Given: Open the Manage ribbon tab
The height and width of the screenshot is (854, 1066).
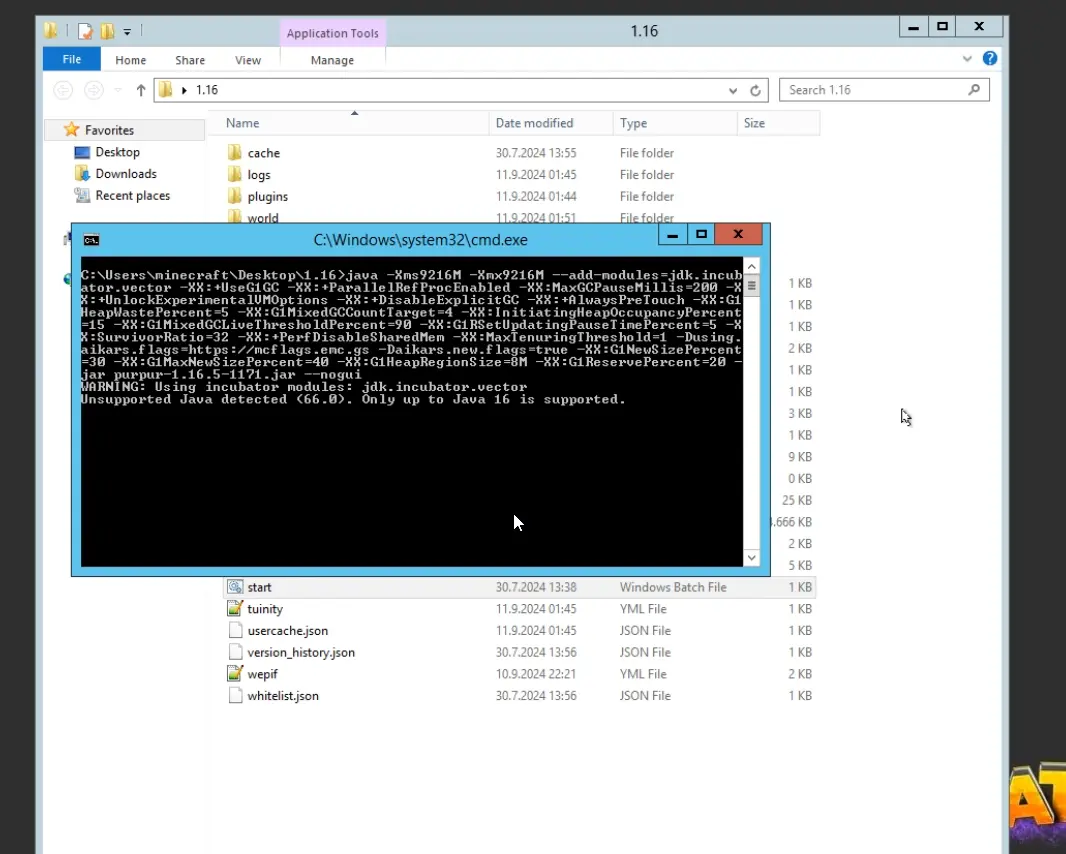Looking at the screenshot, I should (332, 60).
